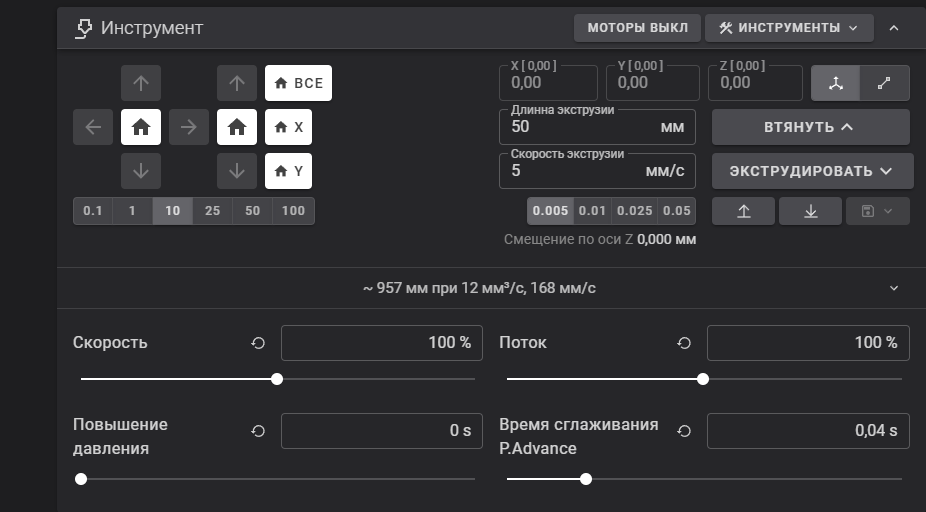Home the X and Y axes with center house icon

141,127
